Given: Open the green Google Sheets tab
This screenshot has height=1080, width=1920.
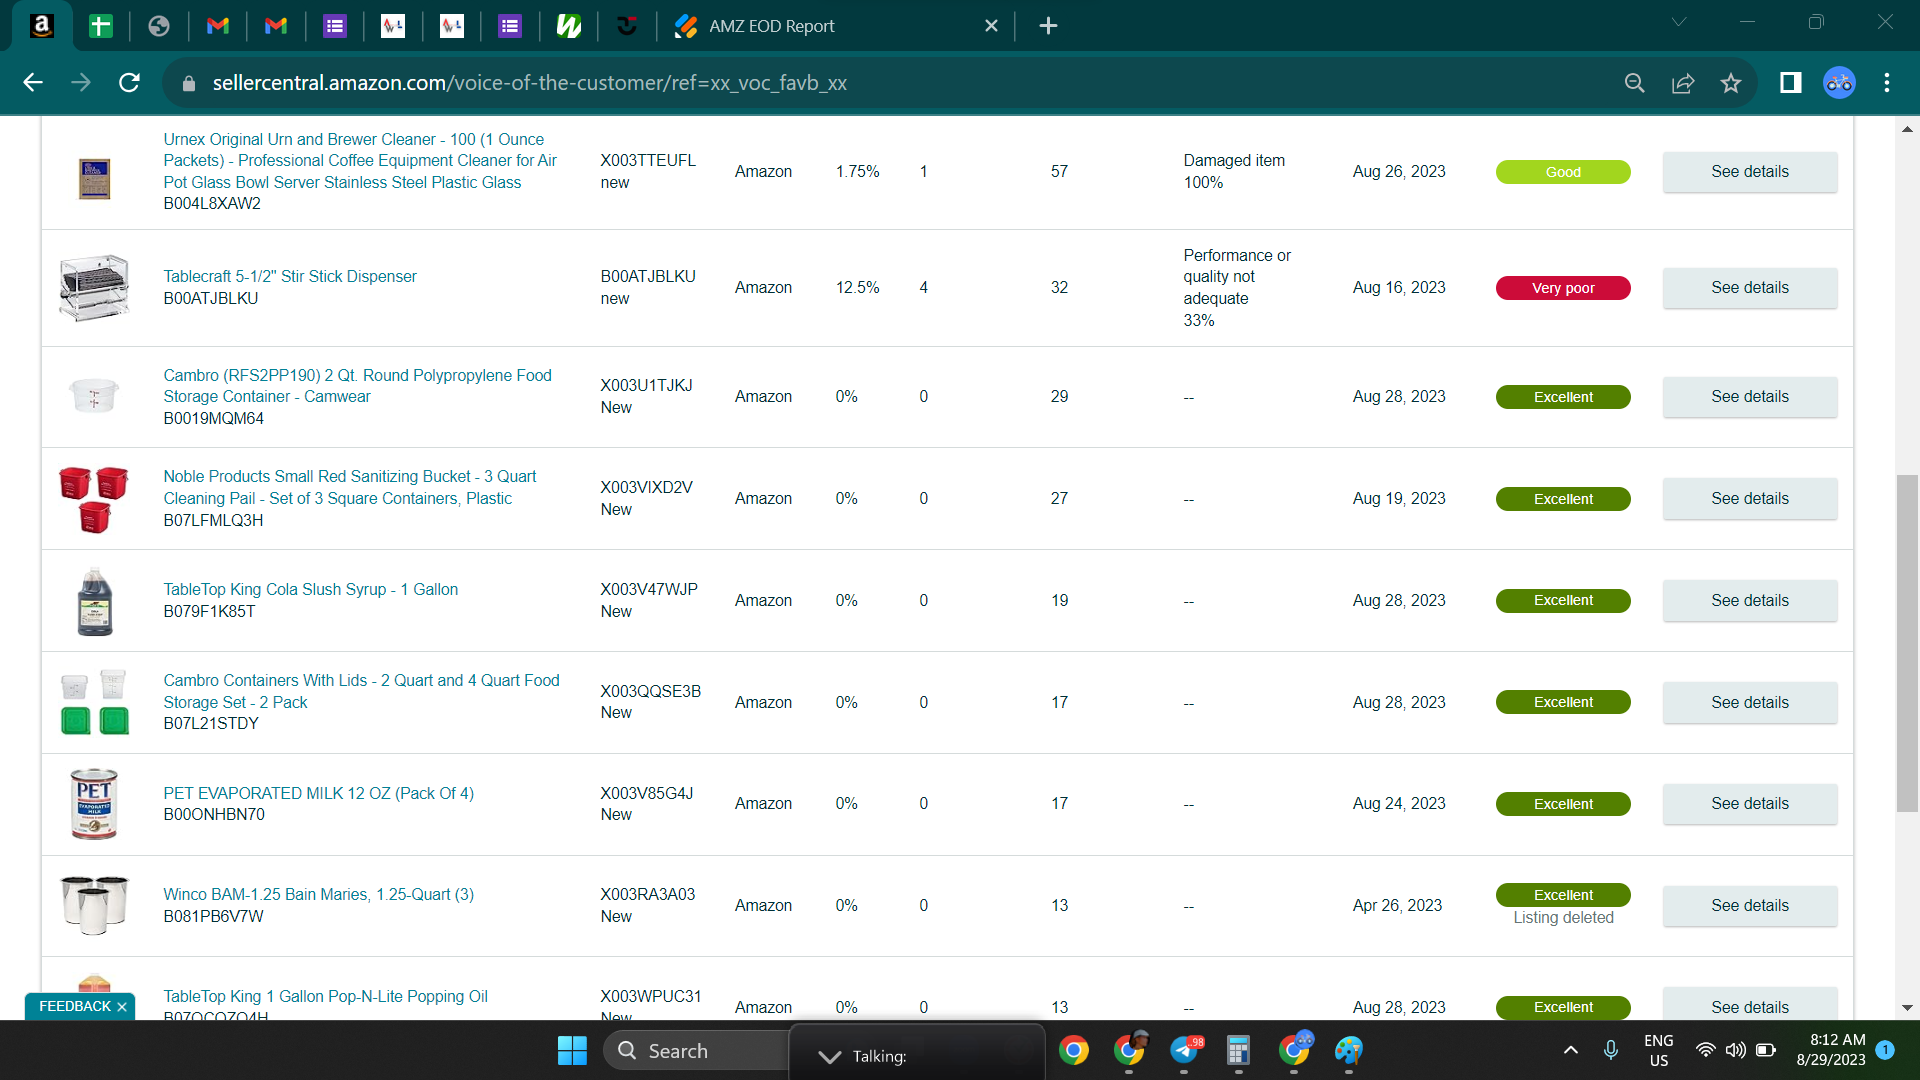Looking at the screenshot, I should point(101,26).
